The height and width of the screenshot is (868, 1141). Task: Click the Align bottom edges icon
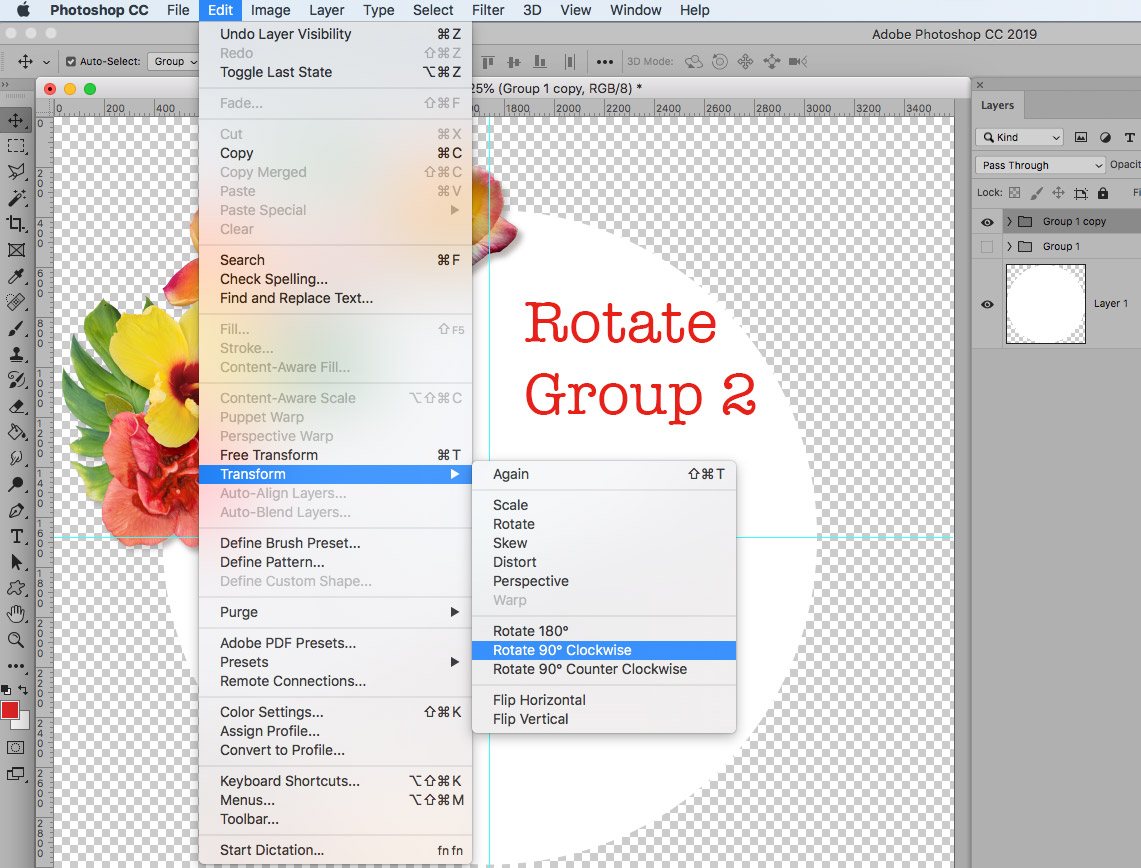[540, 62]
